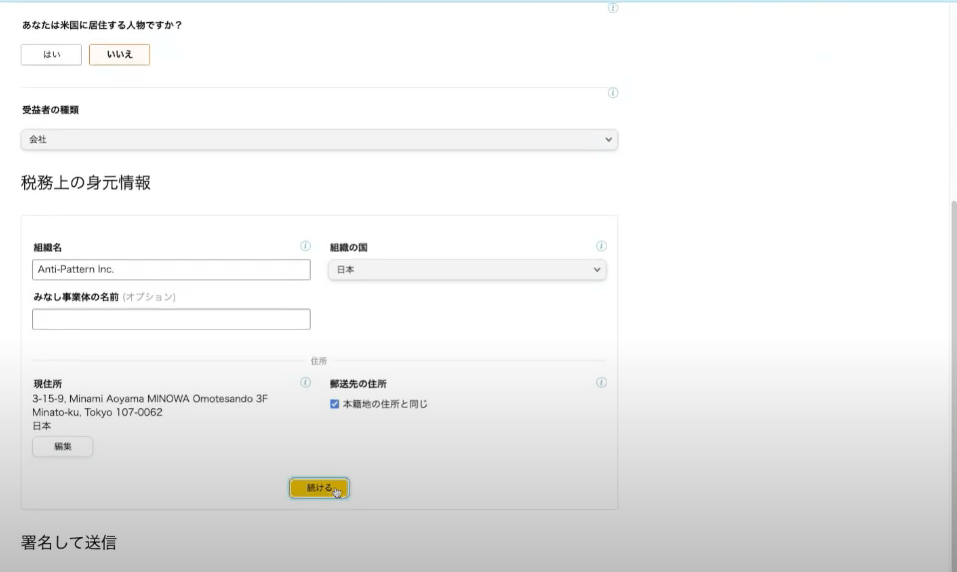Focus the みなし事業体の名前 input field
957x572 pixels.
172,319
